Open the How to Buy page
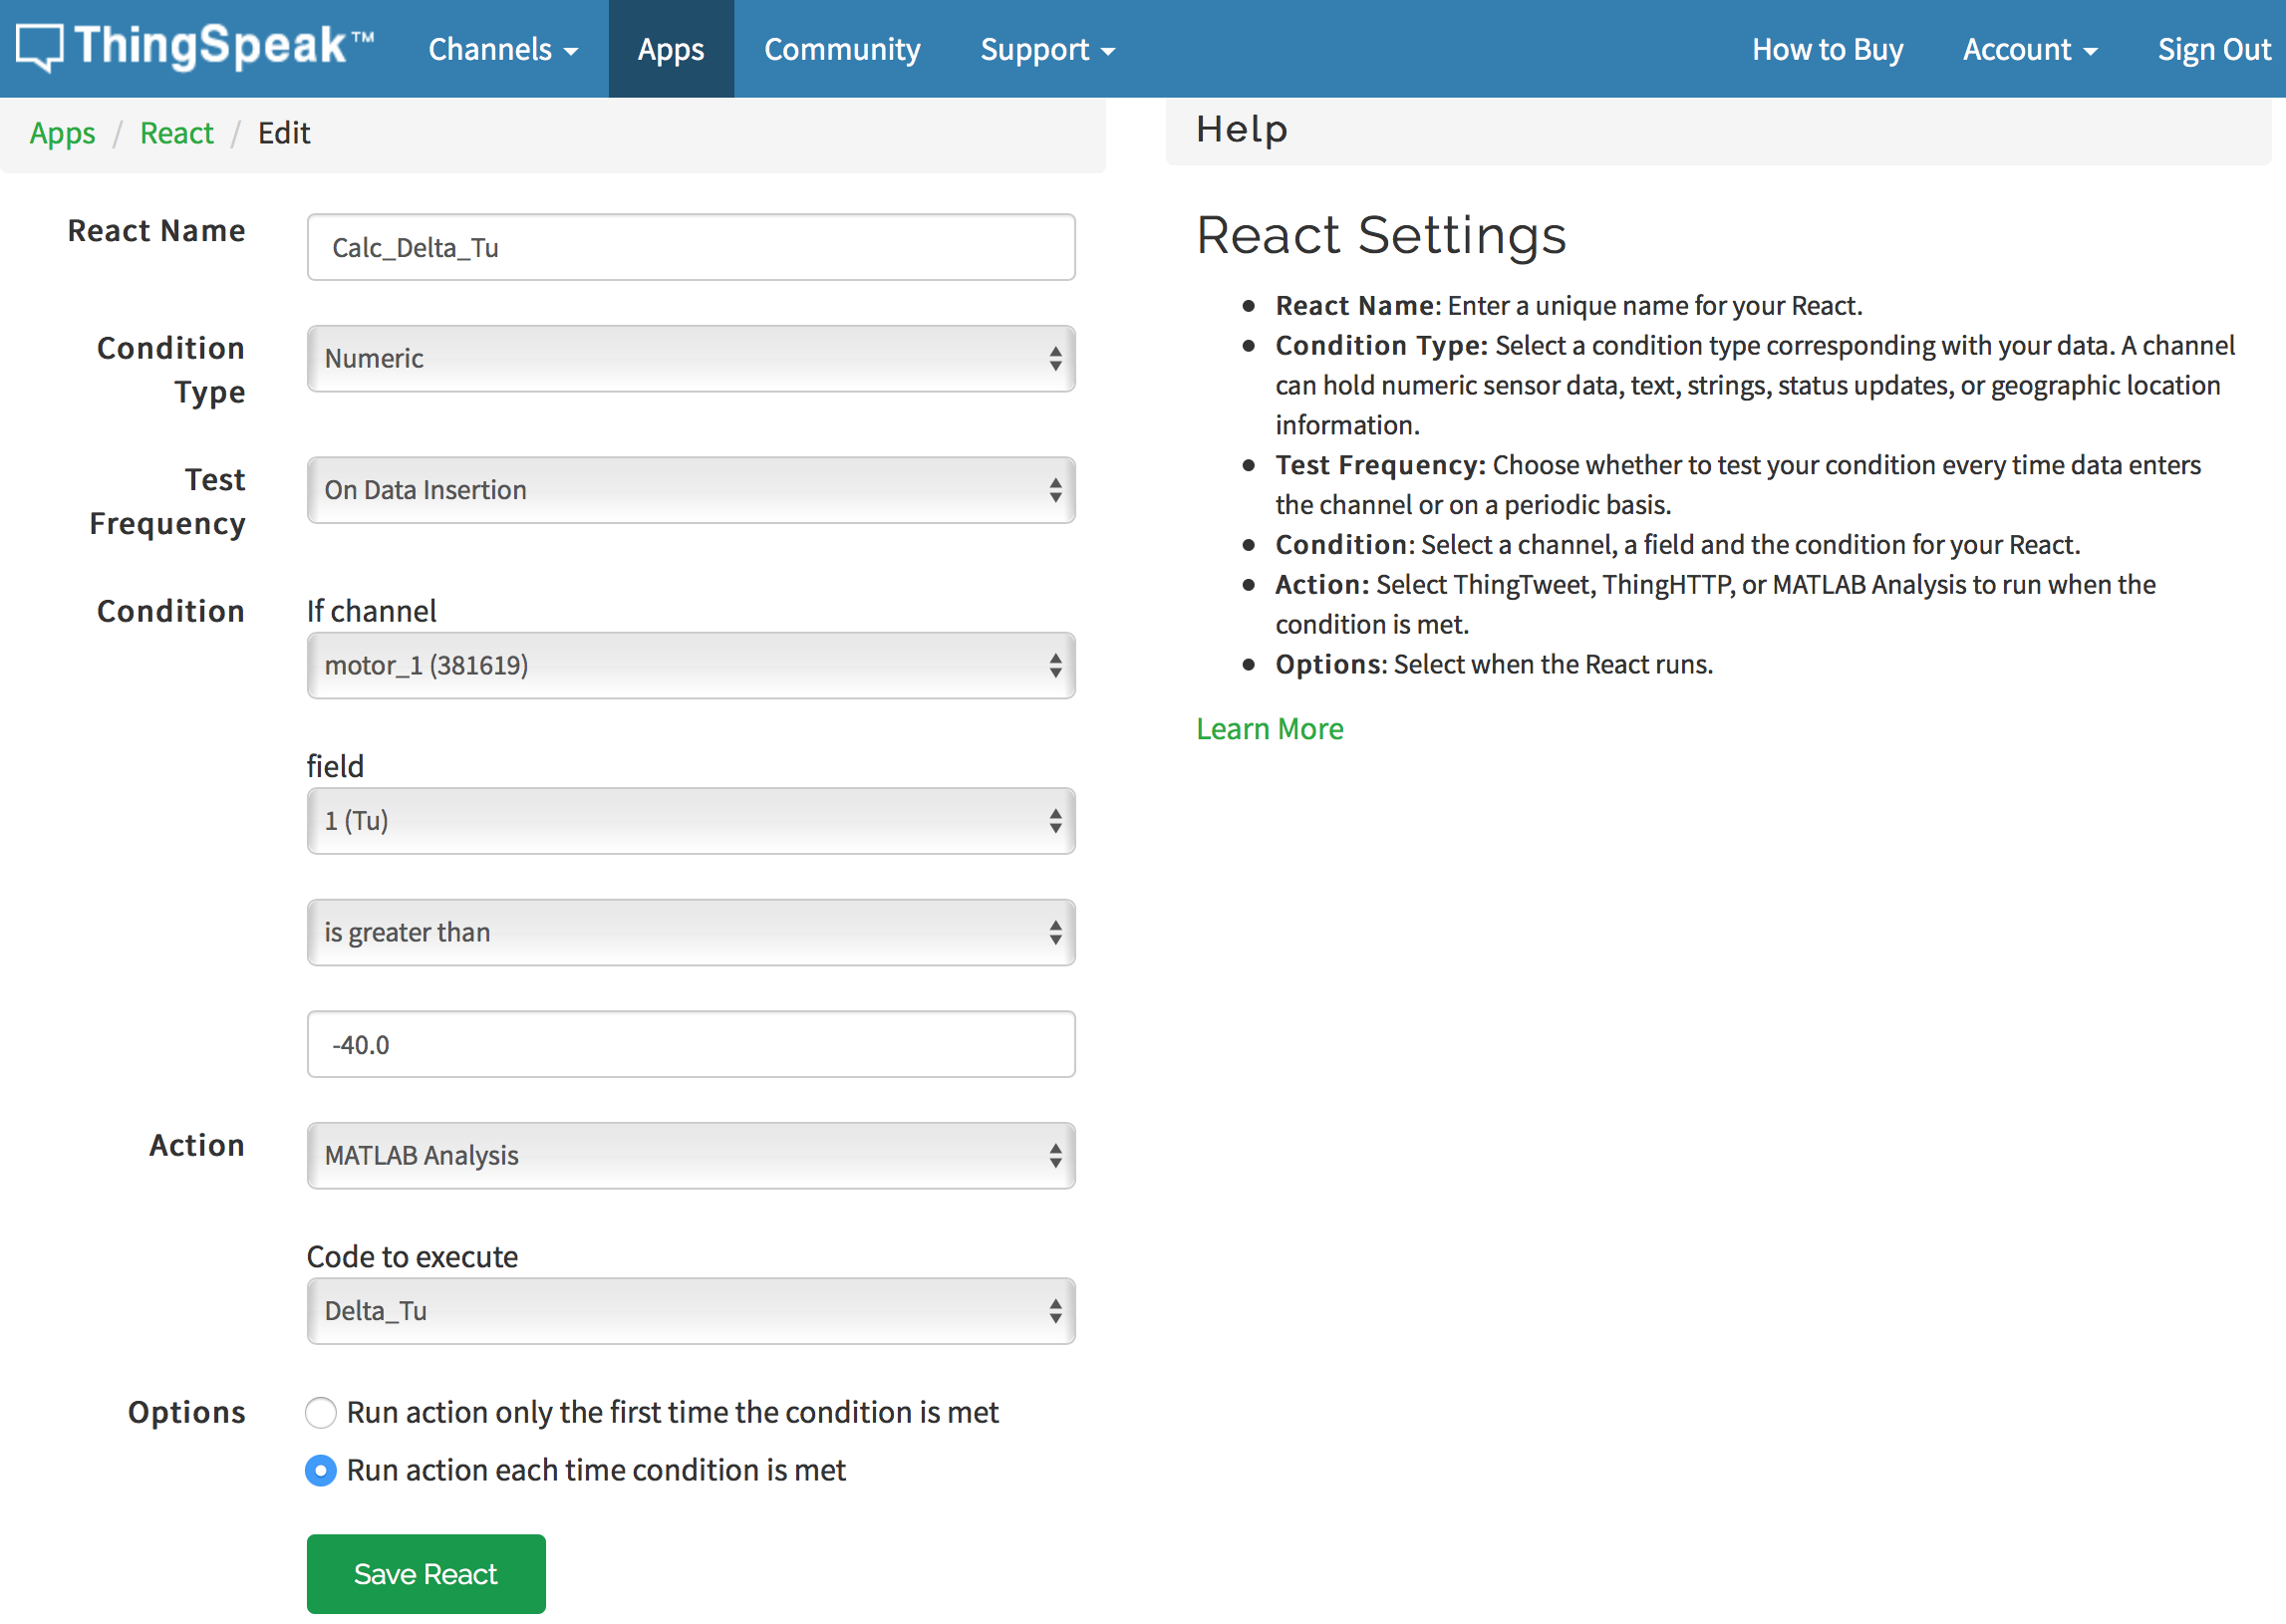 click(1826, 49)
